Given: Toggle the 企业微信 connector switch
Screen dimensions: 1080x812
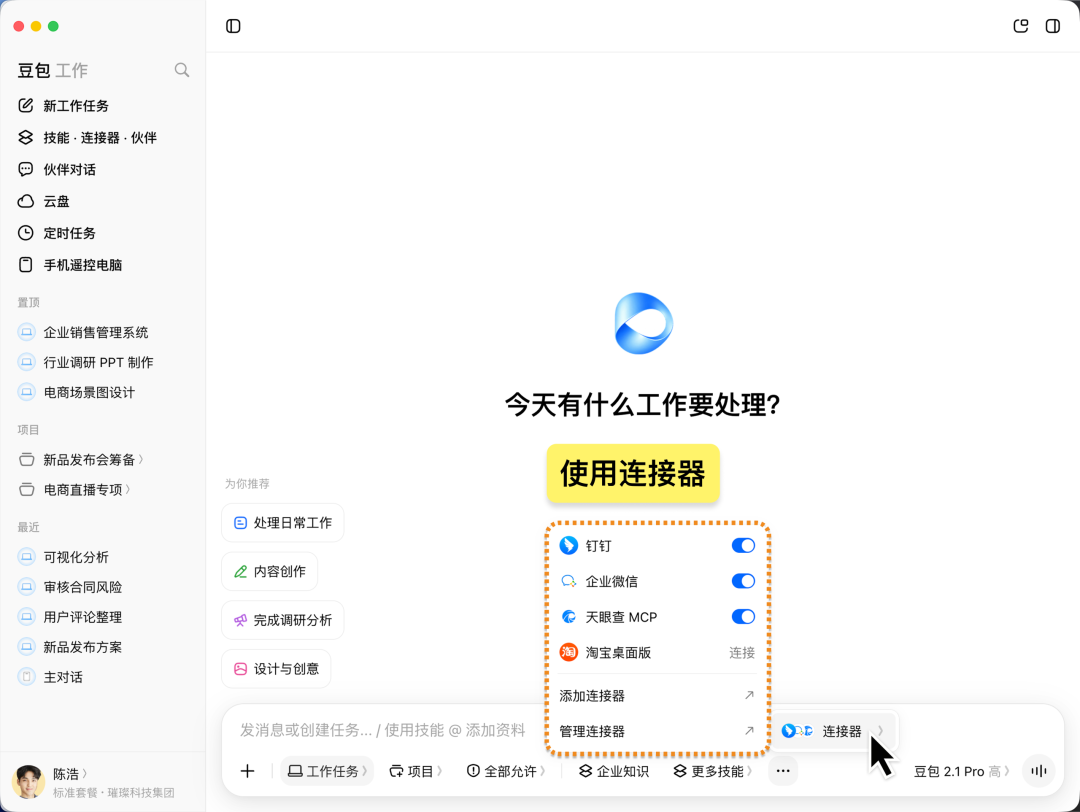Looking at the screenshot, I should click(742, 581).
